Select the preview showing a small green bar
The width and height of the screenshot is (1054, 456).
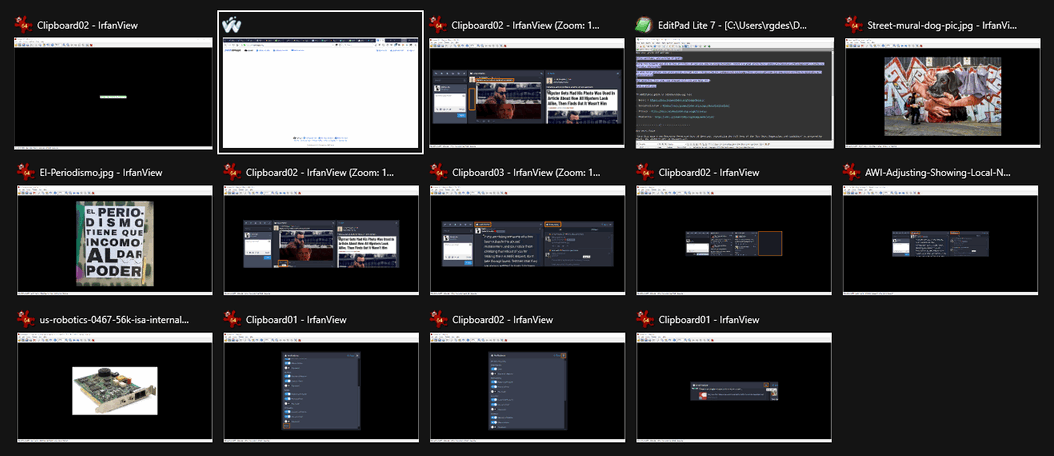coord(113,93)
